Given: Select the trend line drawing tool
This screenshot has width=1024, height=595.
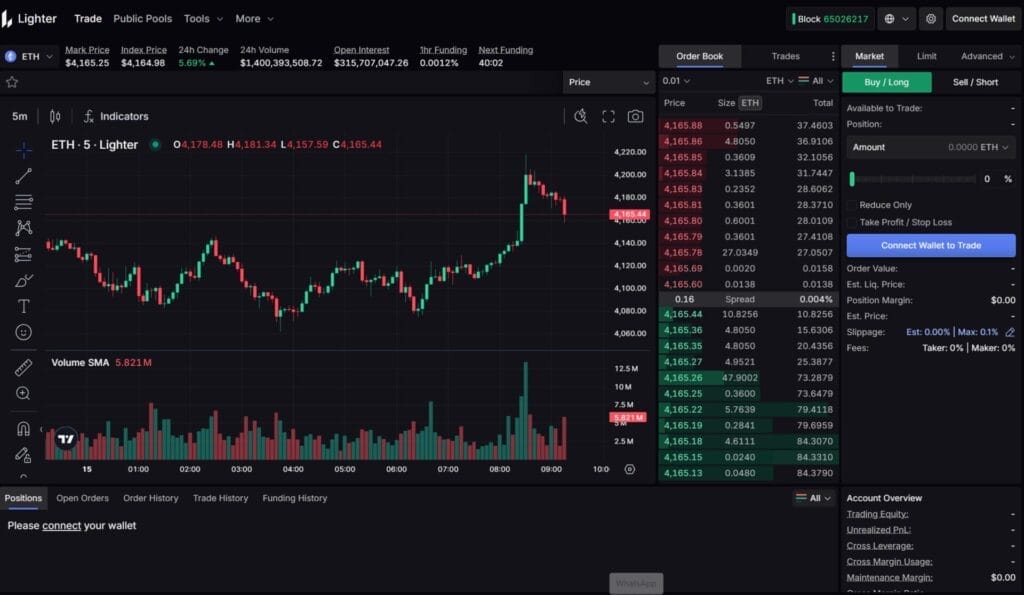Looking at the screenshot, I should click(x=24, y=176).
